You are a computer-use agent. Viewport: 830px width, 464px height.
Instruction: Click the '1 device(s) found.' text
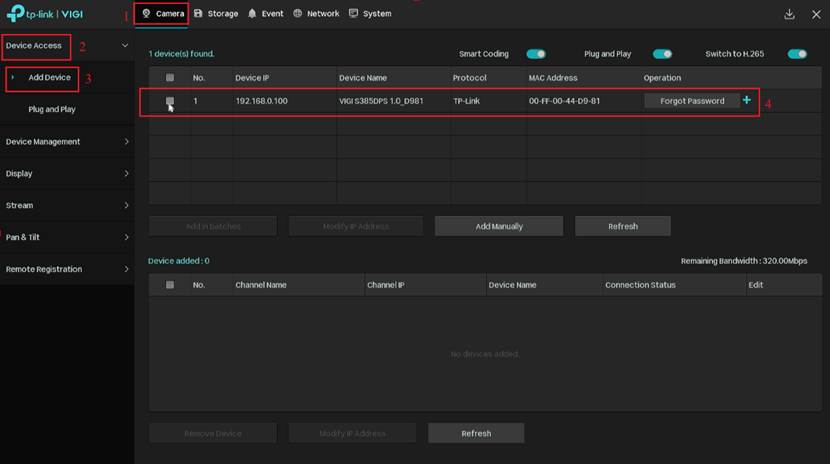[x=182, y=54]
